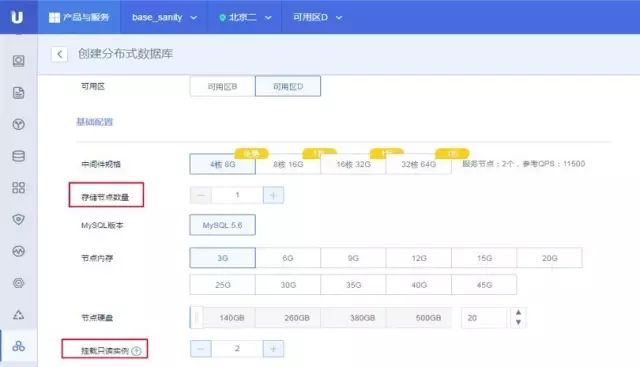Viewport: 640px width, 367px height.
Task: Select 12G node memory
Action: 419,258
